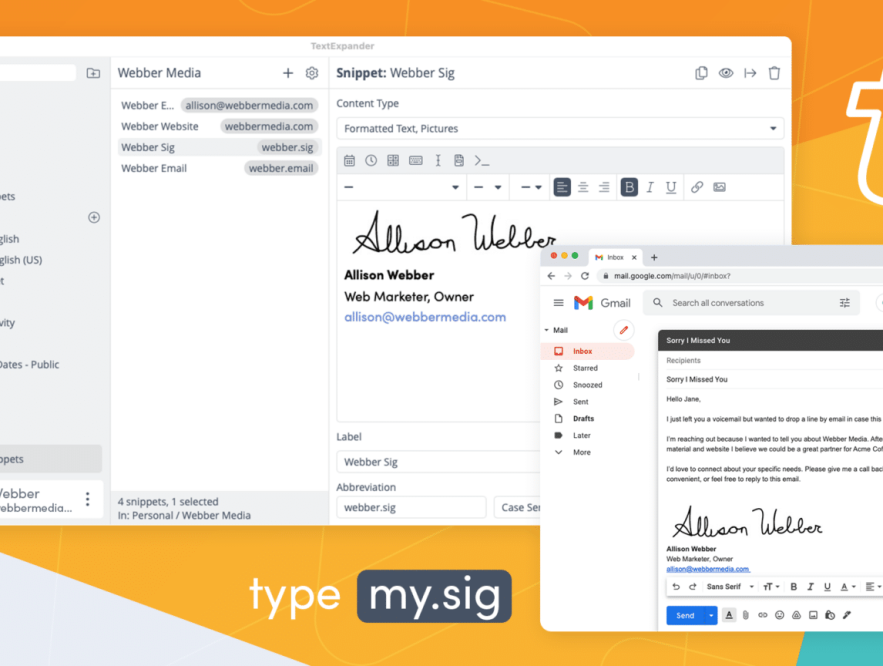Edit the Label field containing Webber Sig

pyautogui.click(x=438, y=462)
